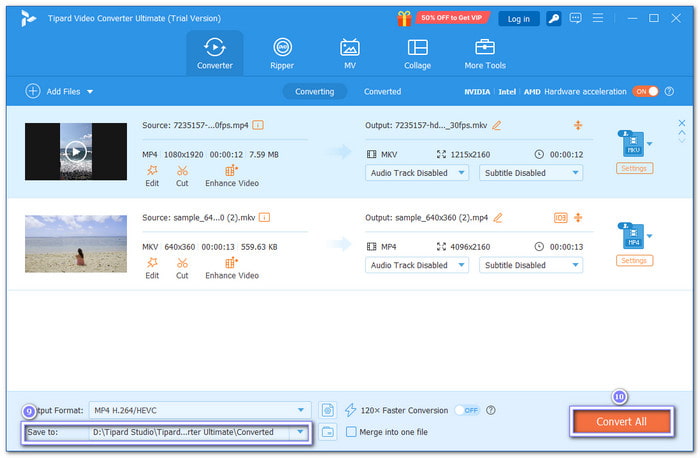Open Audio Track dropdown for MP4 output
The image size is (700, 458).
tap(417, 265)
